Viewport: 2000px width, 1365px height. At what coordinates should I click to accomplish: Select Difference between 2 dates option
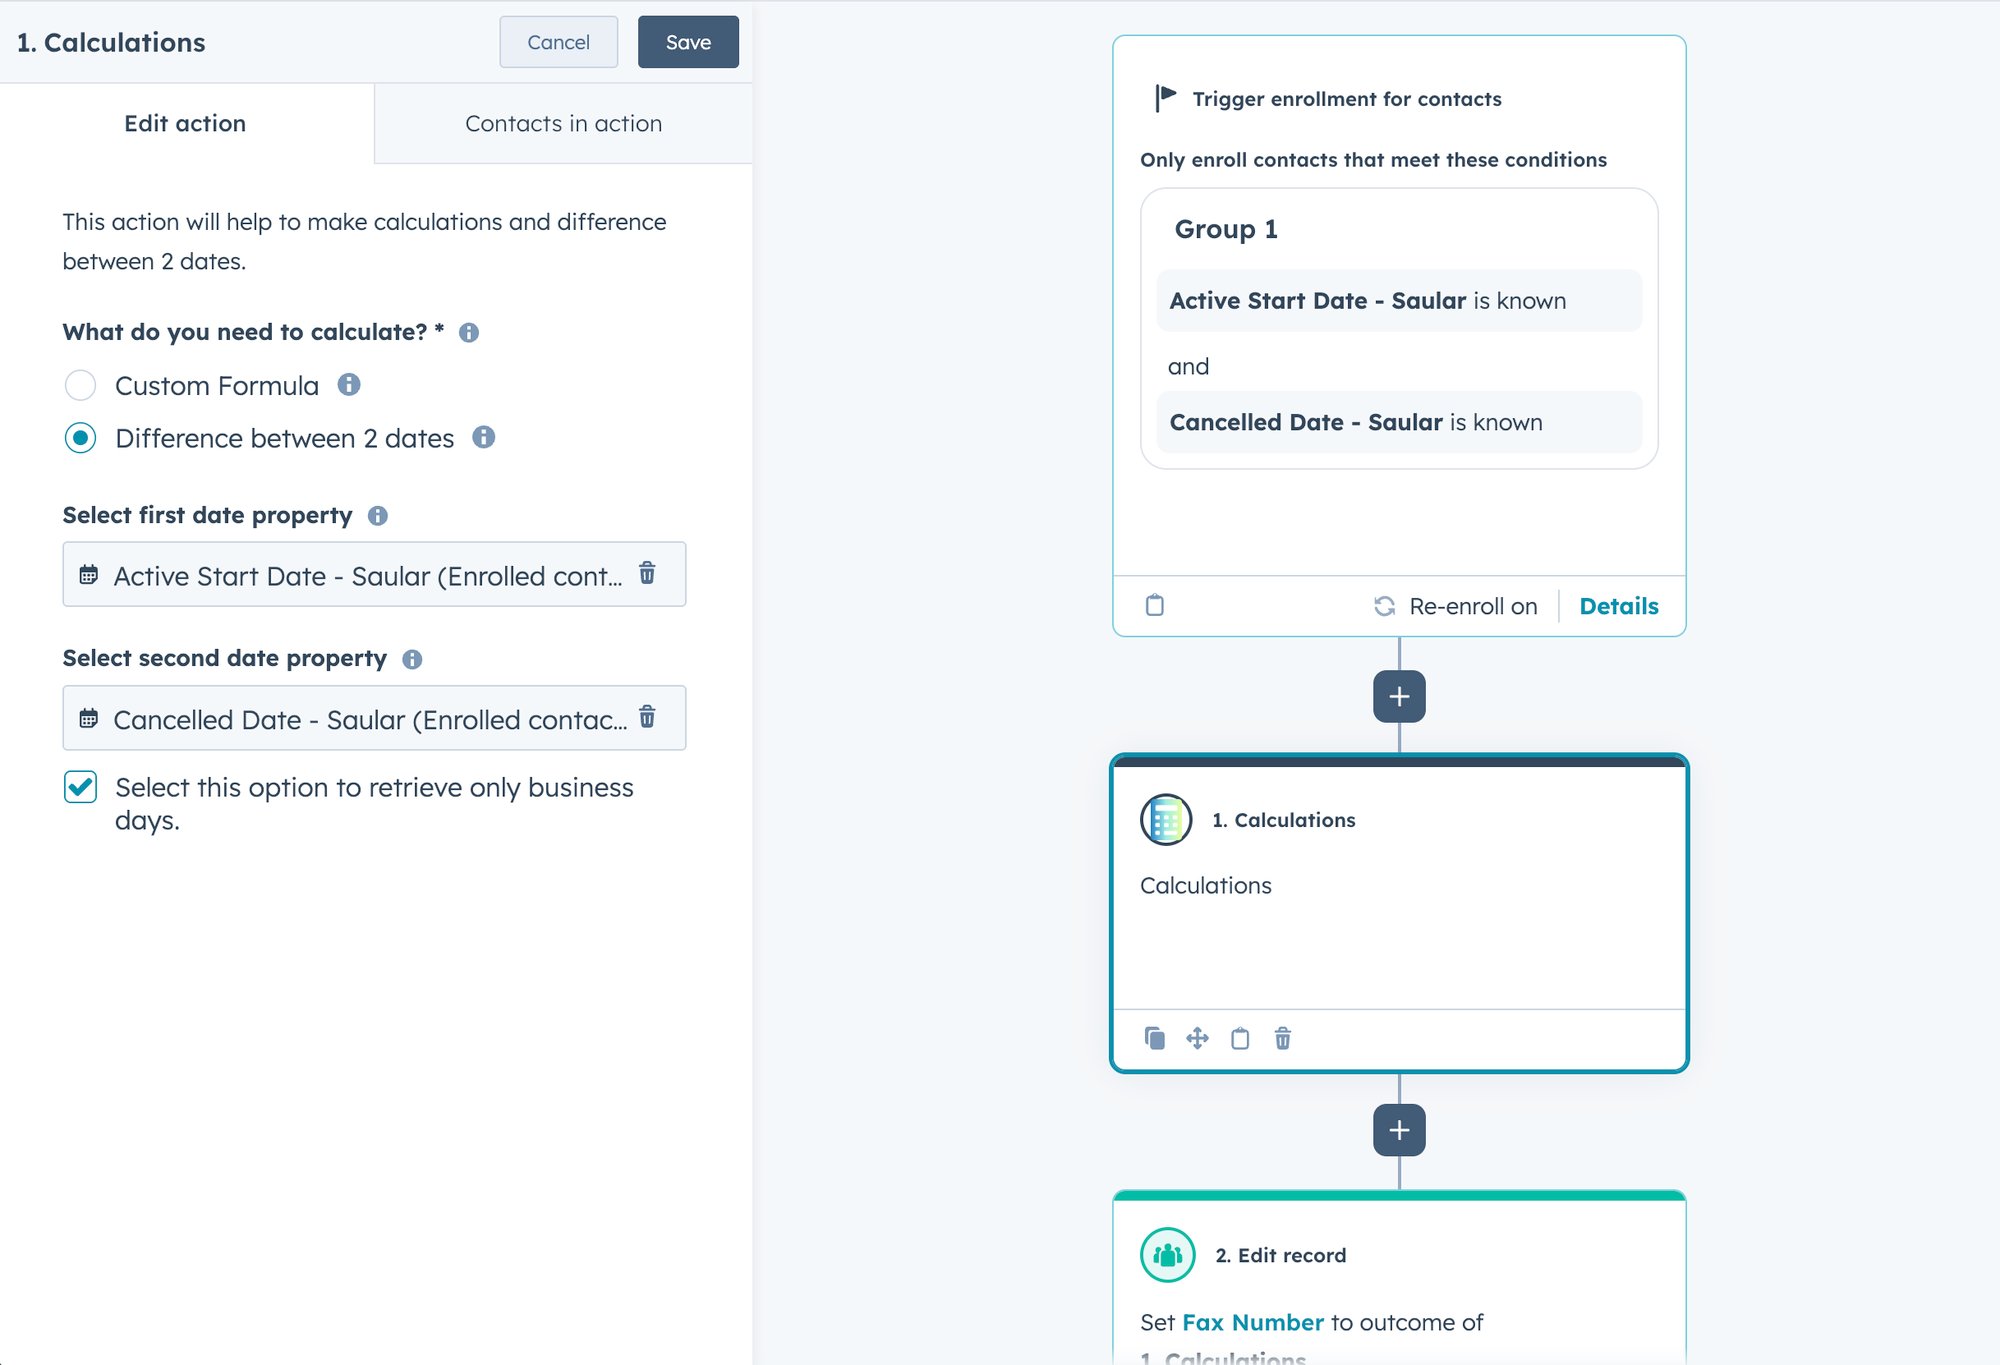tap(80, 438)
